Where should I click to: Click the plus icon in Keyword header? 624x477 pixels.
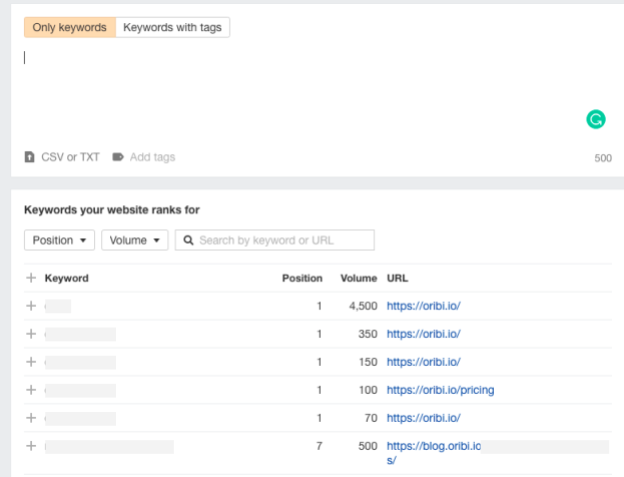(31, 278)
